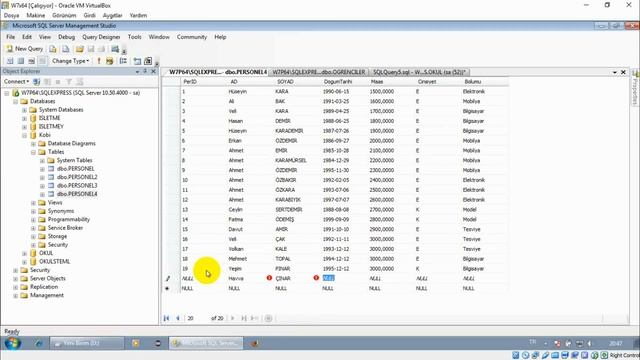Click the SQL Server Management Studio taskbar button
Viewport: 640px width, 360px height.
coord(206,343)
